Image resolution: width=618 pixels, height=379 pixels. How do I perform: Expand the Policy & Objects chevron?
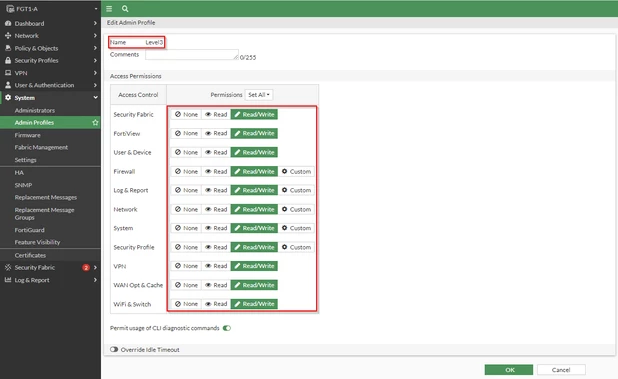(x=95, y=48)
